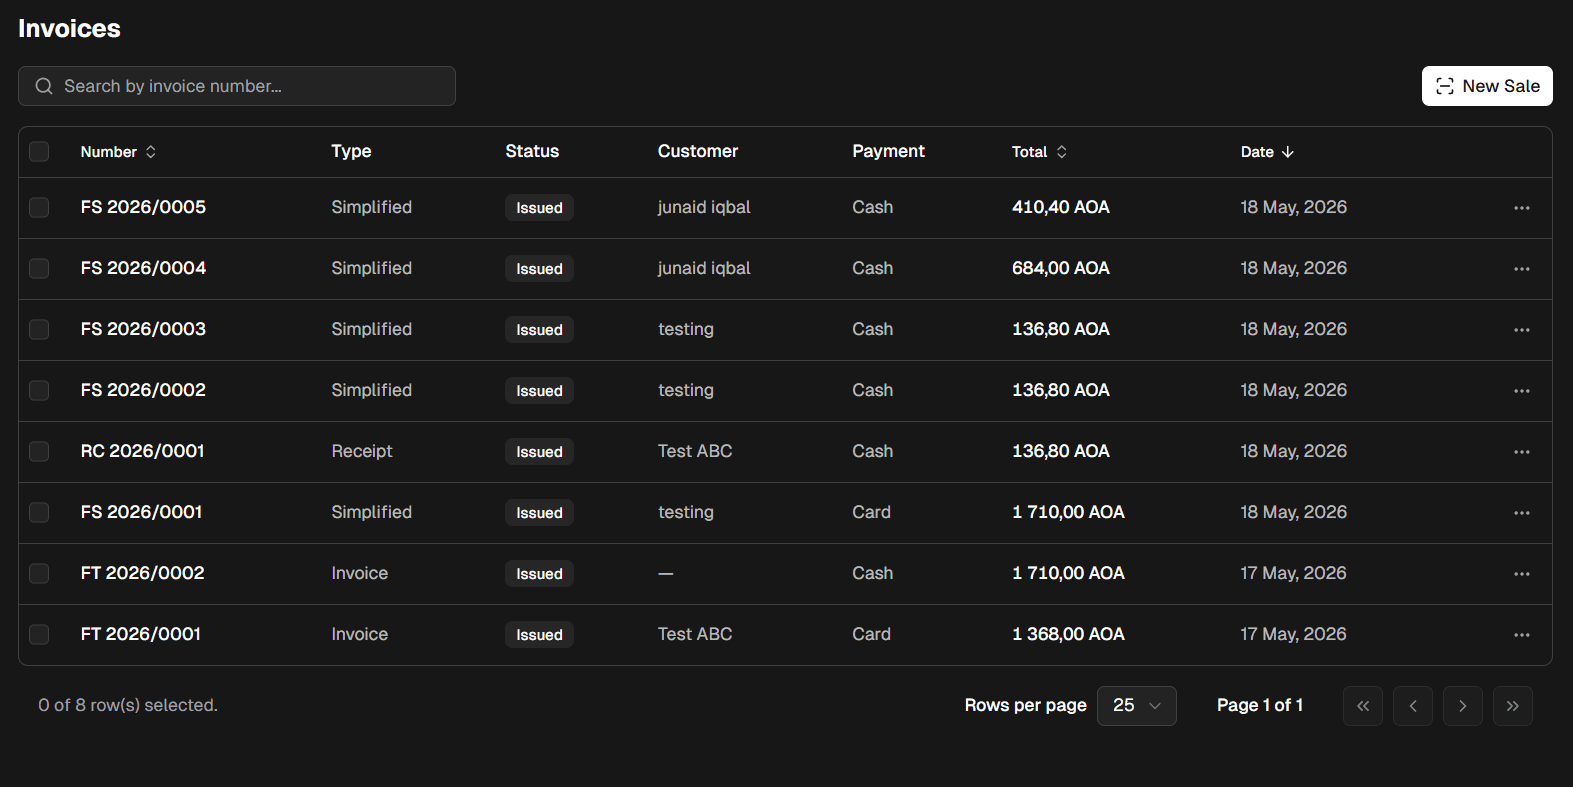
Task: Open invoice FS 2026/0002
Action: click(143, 390)
